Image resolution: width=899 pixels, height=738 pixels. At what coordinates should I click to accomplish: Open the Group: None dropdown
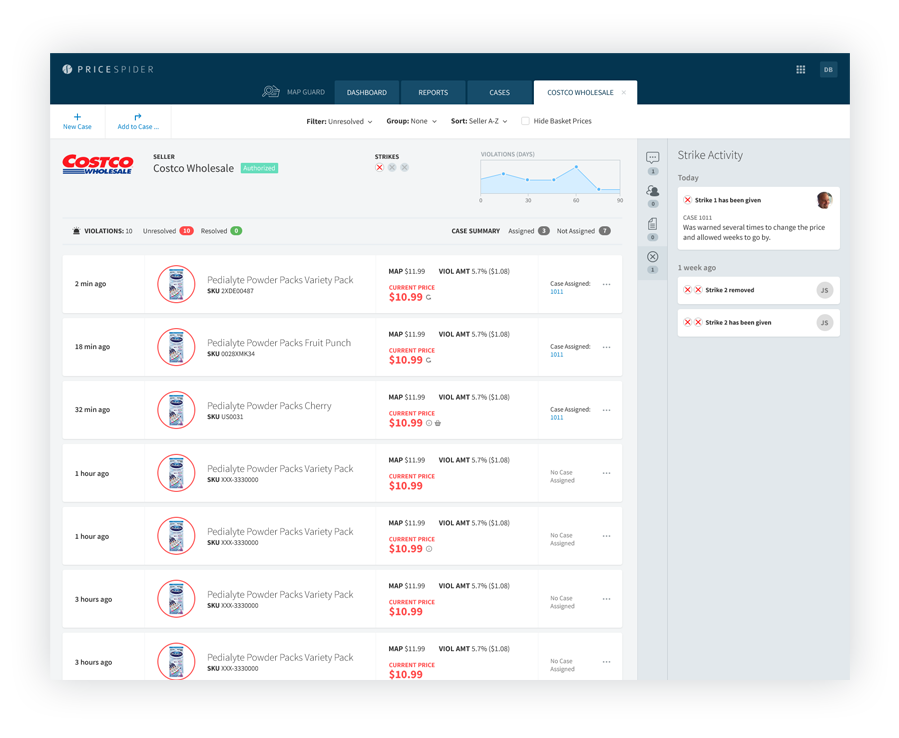pyautogui.click(x=411, y=122)
